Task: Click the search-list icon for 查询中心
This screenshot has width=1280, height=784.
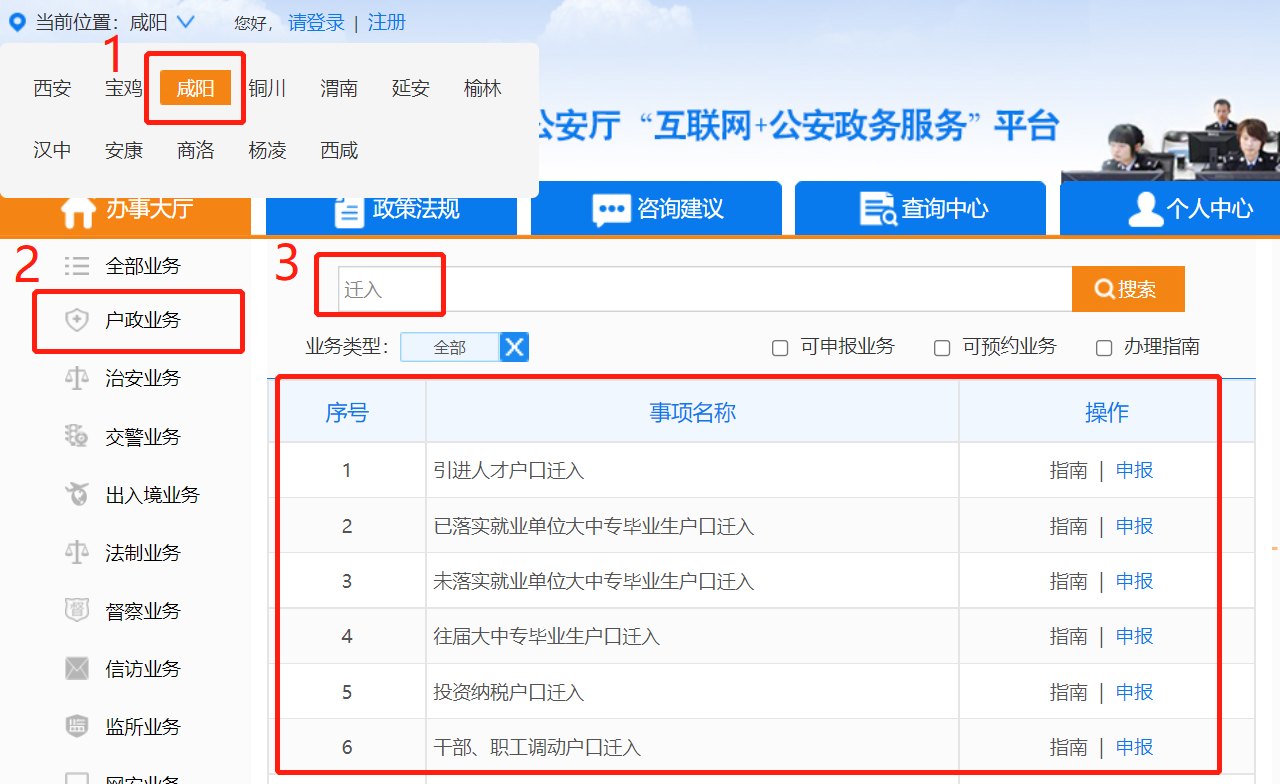Action: [878, 209]
